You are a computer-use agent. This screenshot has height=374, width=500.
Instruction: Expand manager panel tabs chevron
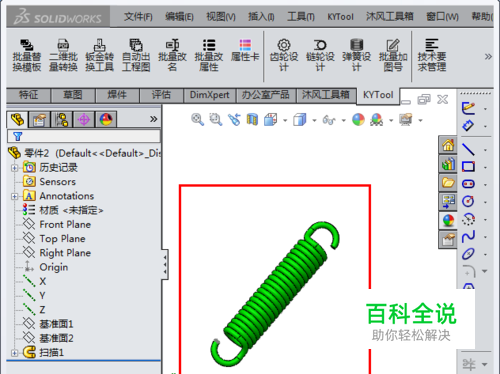click(153, 119)
